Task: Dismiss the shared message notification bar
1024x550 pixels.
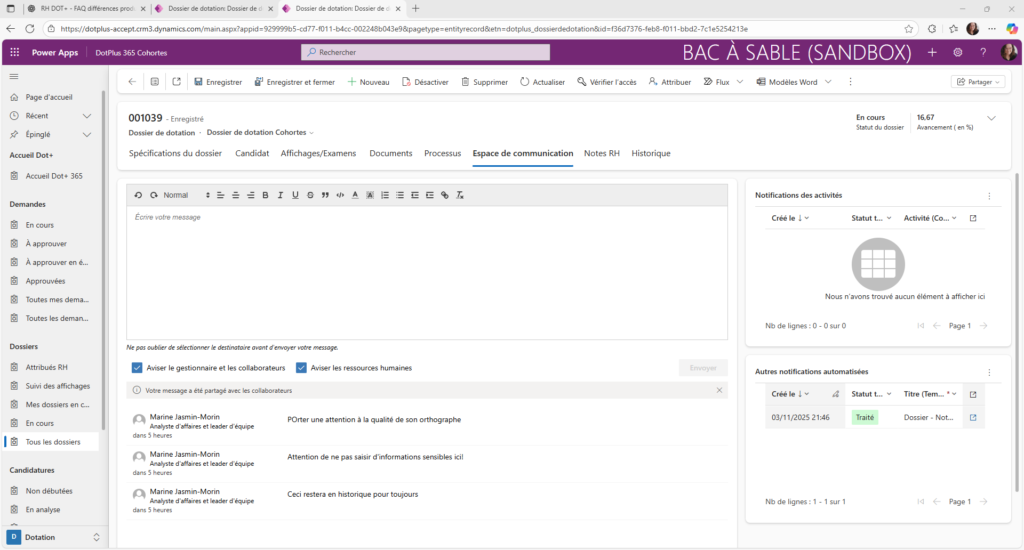Action: tap(720, 390)
